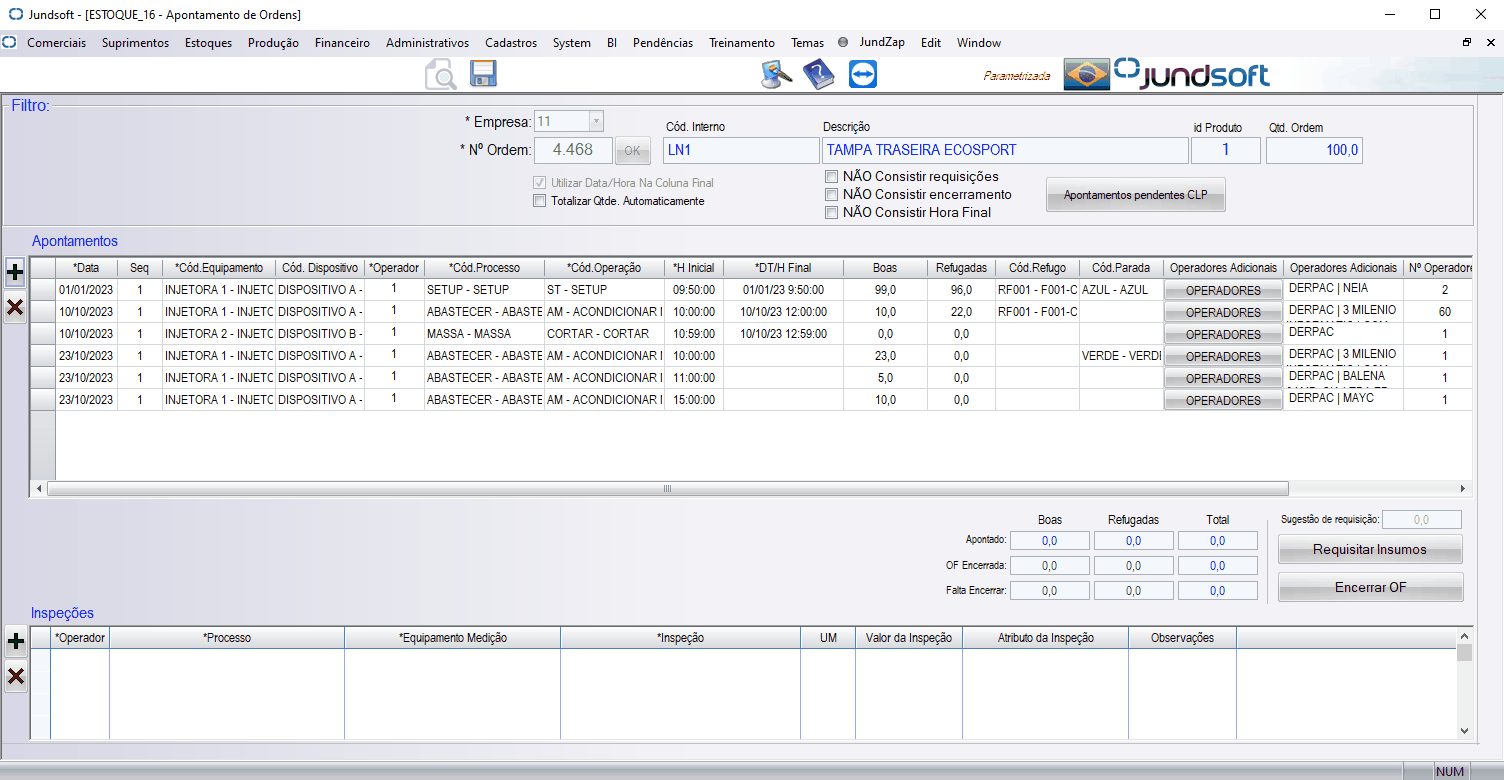
Task: Check NÃO Consistir Hora Final
Action: coord(831,212)
